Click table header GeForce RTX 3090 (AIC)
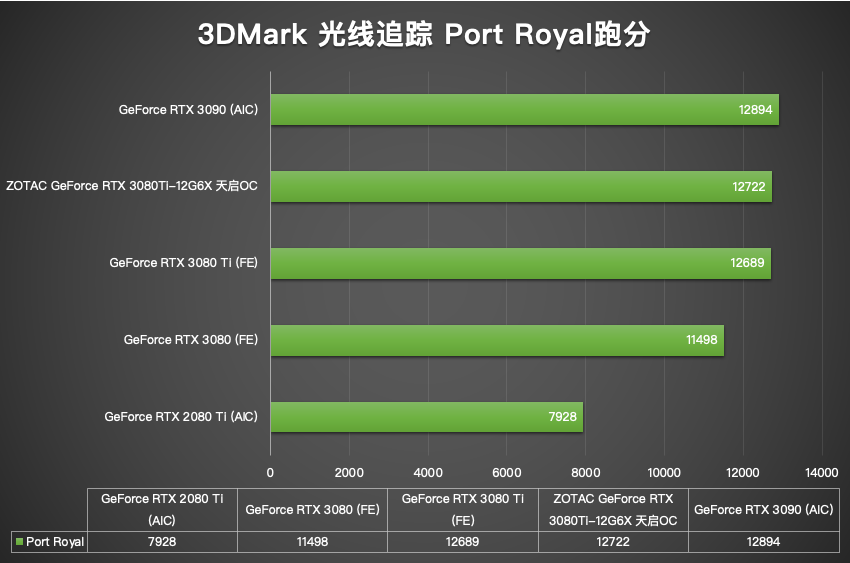This screenshot has width=850, height=563. [x=763, y=509]
